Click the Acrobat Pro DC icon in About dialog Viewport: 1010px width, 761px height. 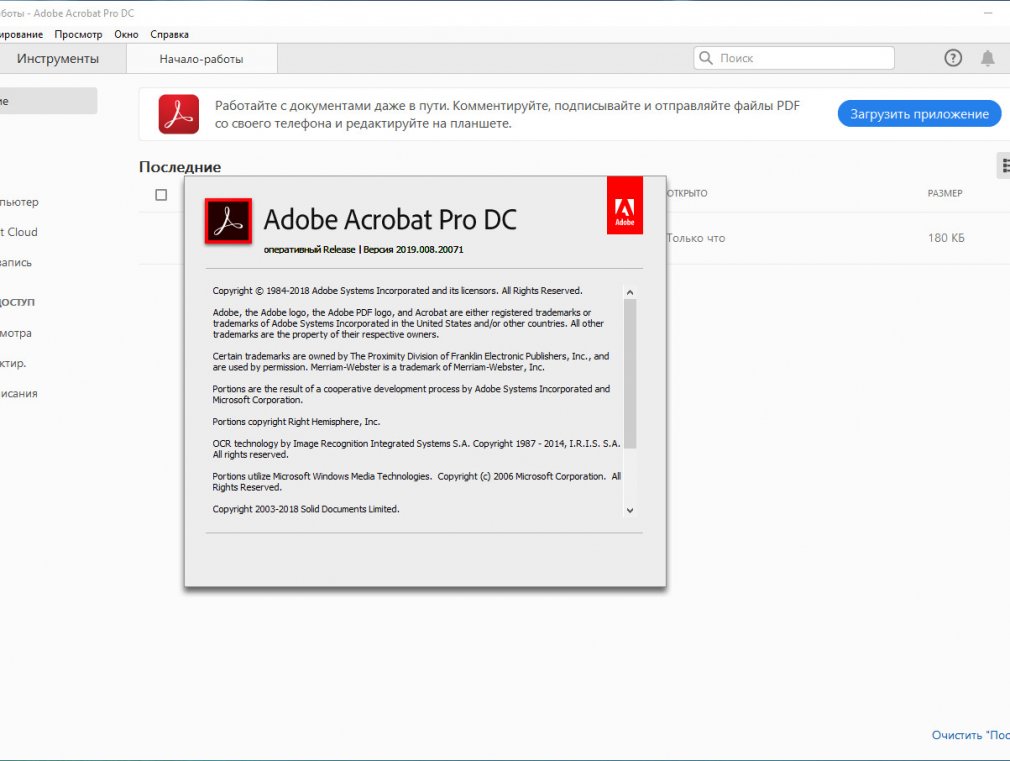tap(228, 221)
